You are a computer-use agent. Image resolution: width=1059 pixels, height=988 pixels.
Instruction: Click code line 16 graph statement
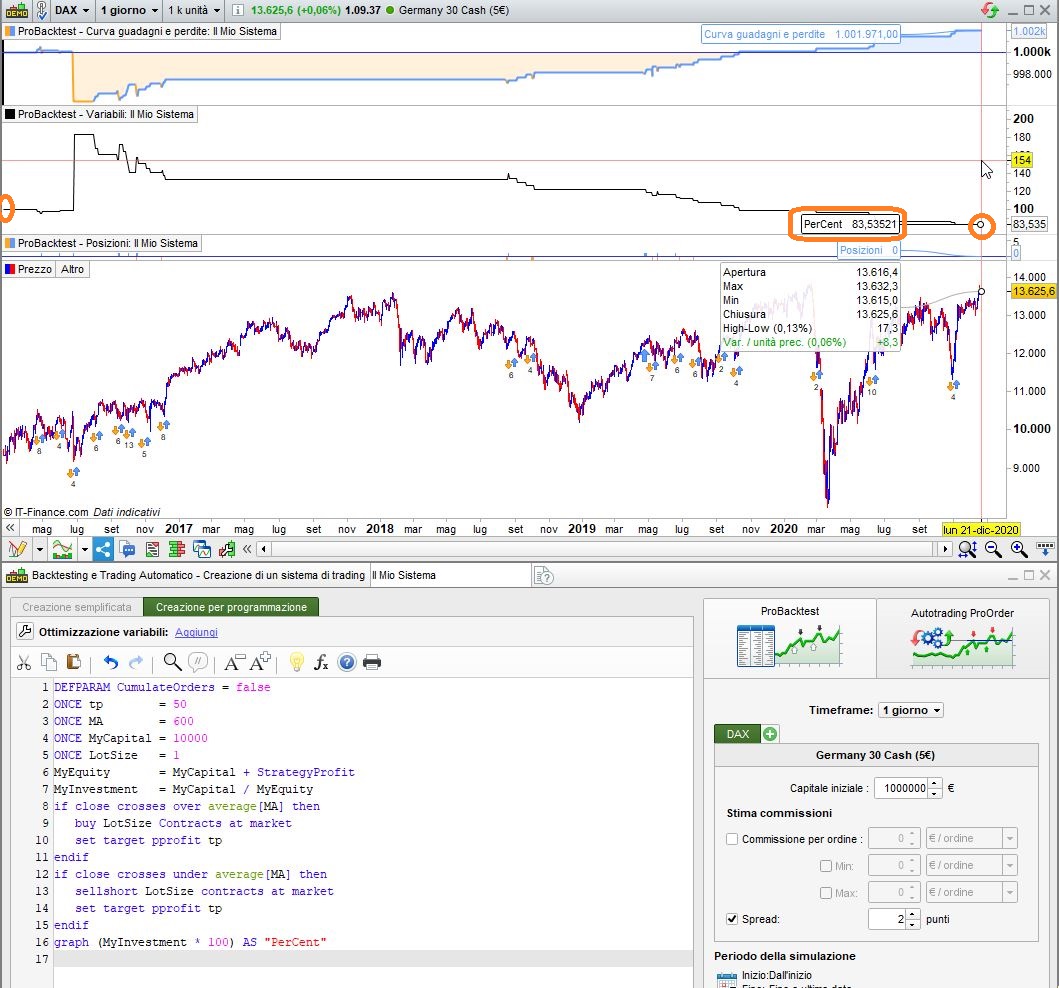pyautogui.click(x=190, y=942)
